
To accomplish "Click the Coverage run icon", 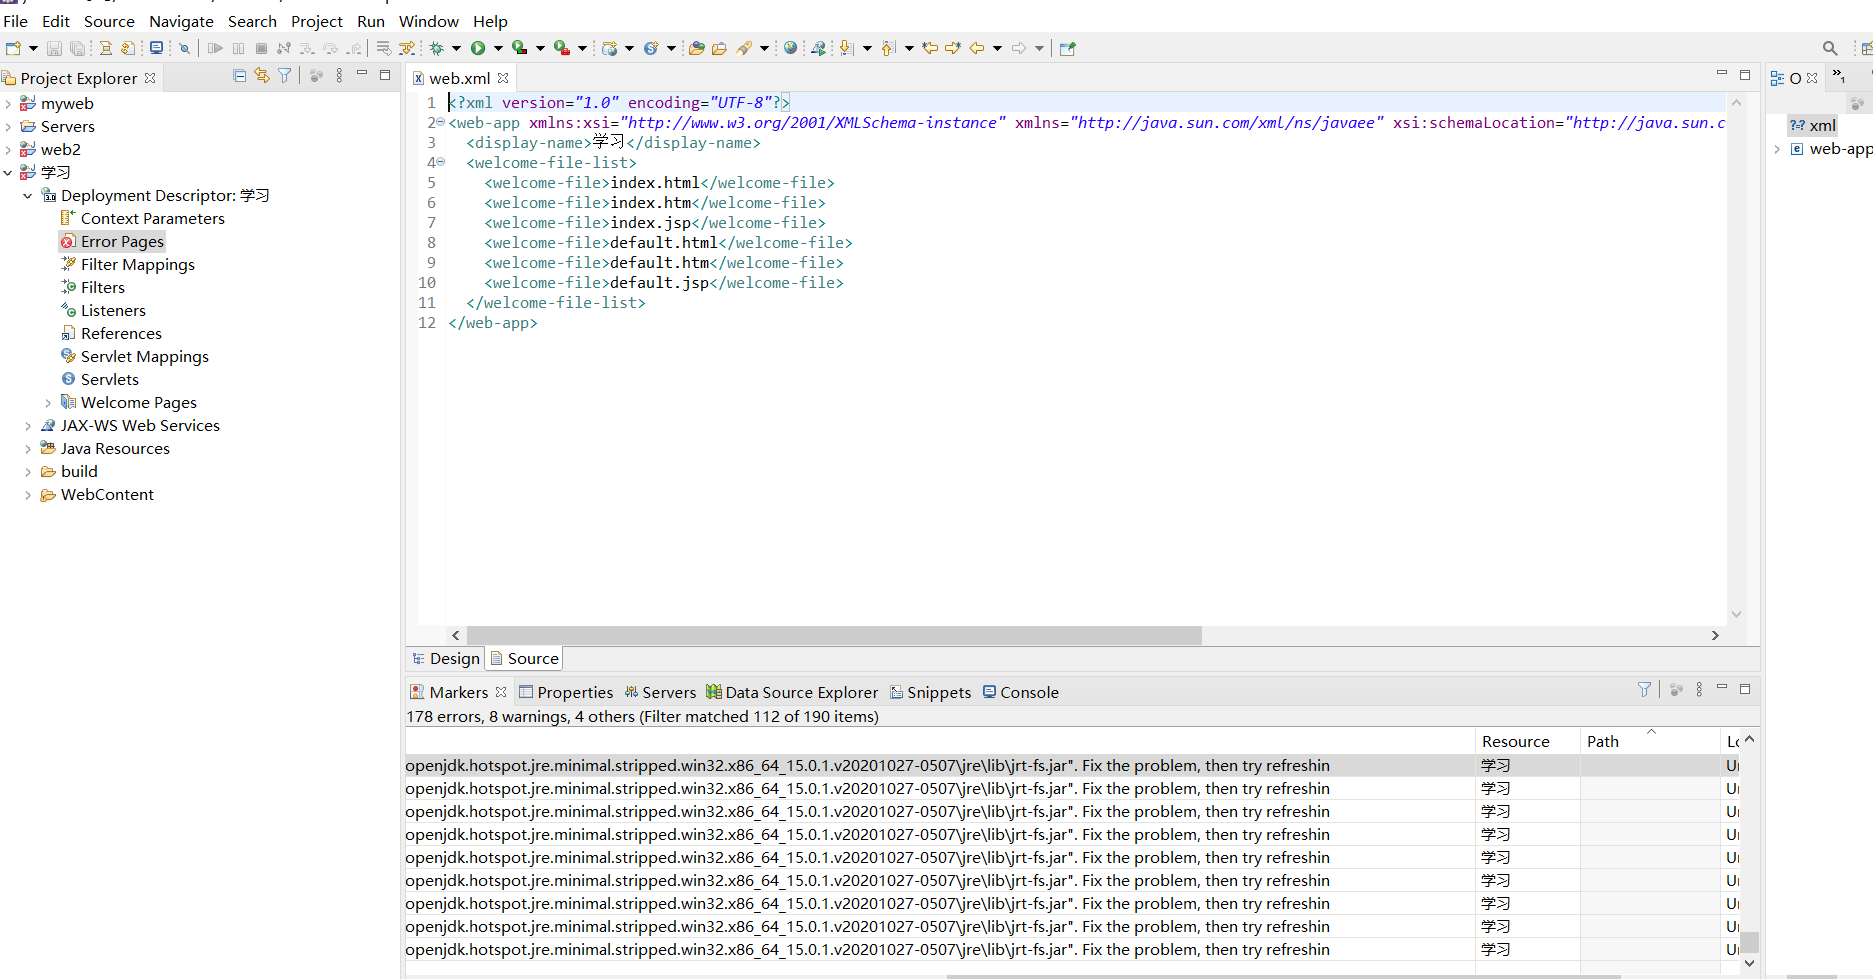I will coord(519,48).
